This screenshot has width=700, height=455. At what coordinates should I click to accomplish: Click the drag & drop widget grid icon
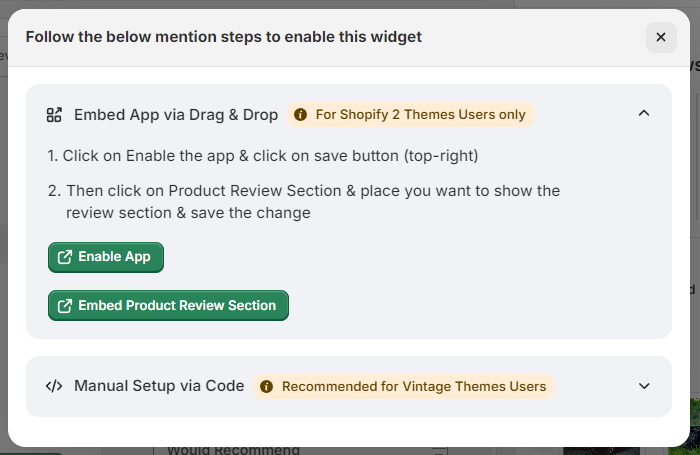point(54,115)
